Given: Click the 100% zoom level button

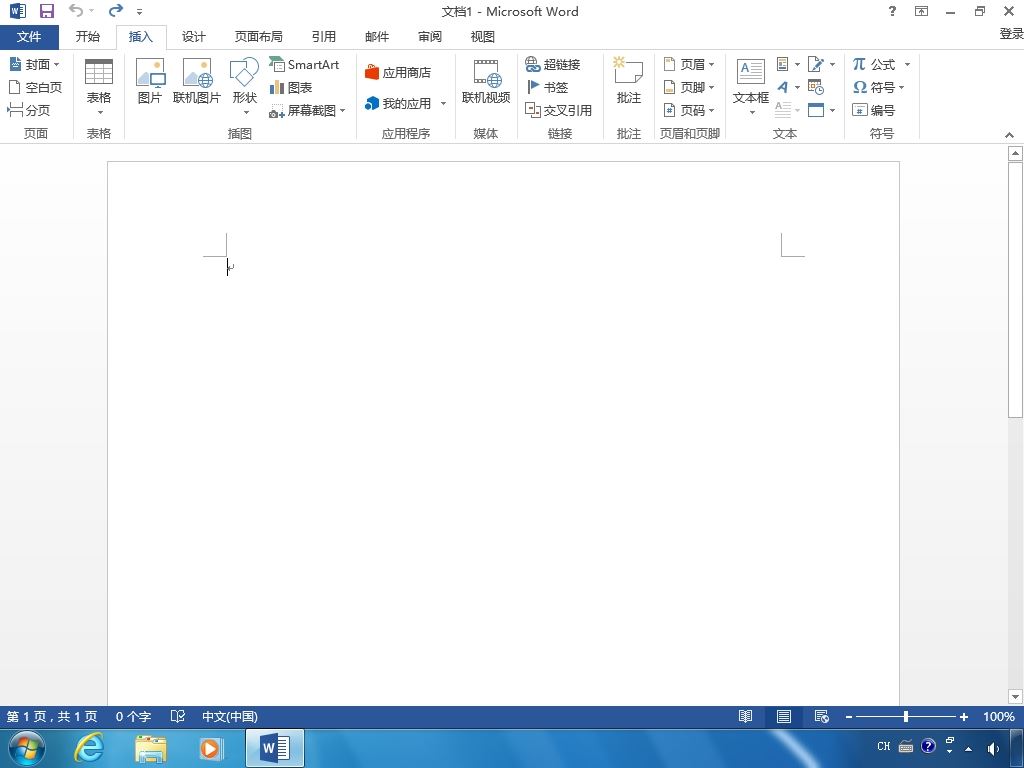Looking at the screenshot, I should click(999, 716).
